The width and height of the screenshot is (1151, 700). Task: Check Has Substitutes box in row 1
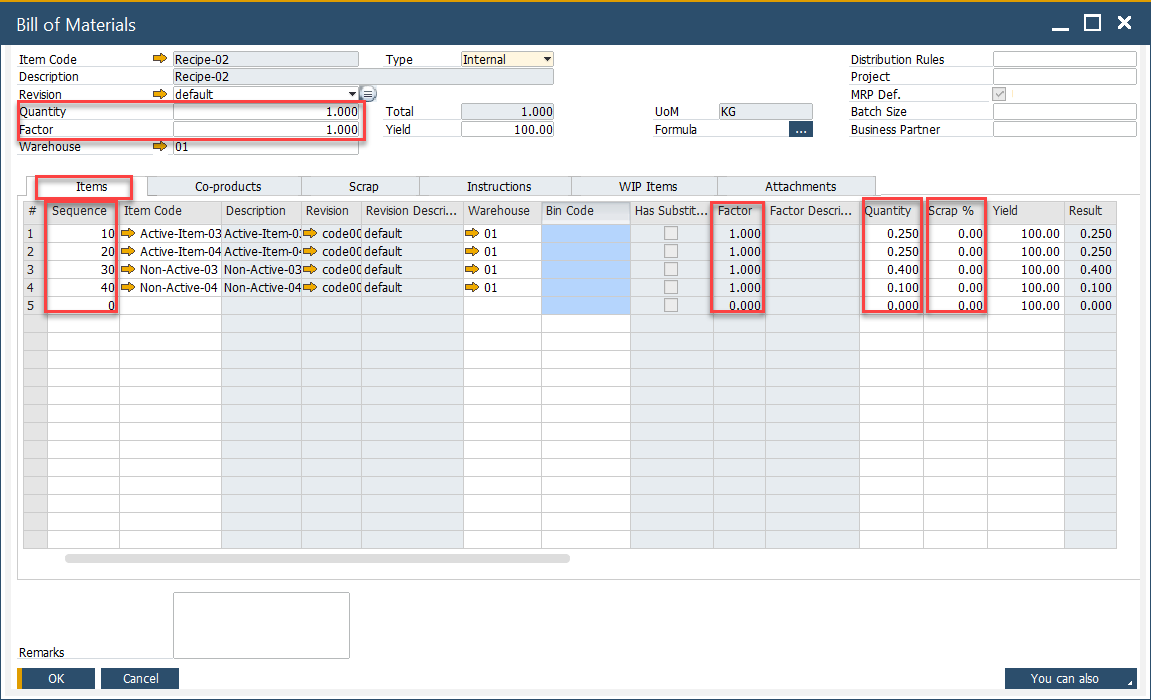tap(671, 233)
